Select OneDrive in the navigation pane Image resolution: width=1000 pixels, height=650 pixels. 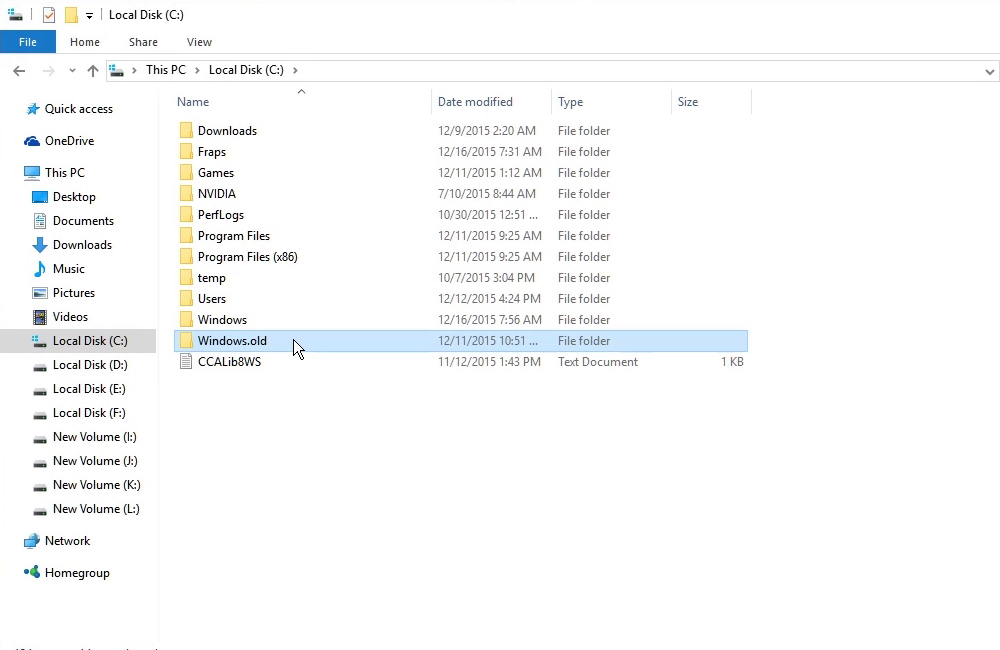click(70, 141)
